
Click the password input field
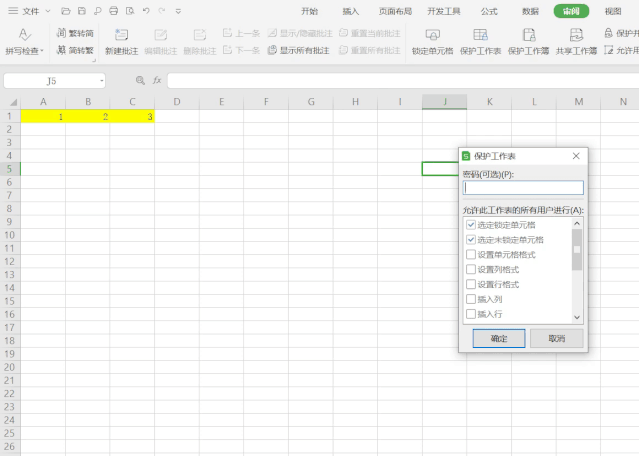[523, 187]
